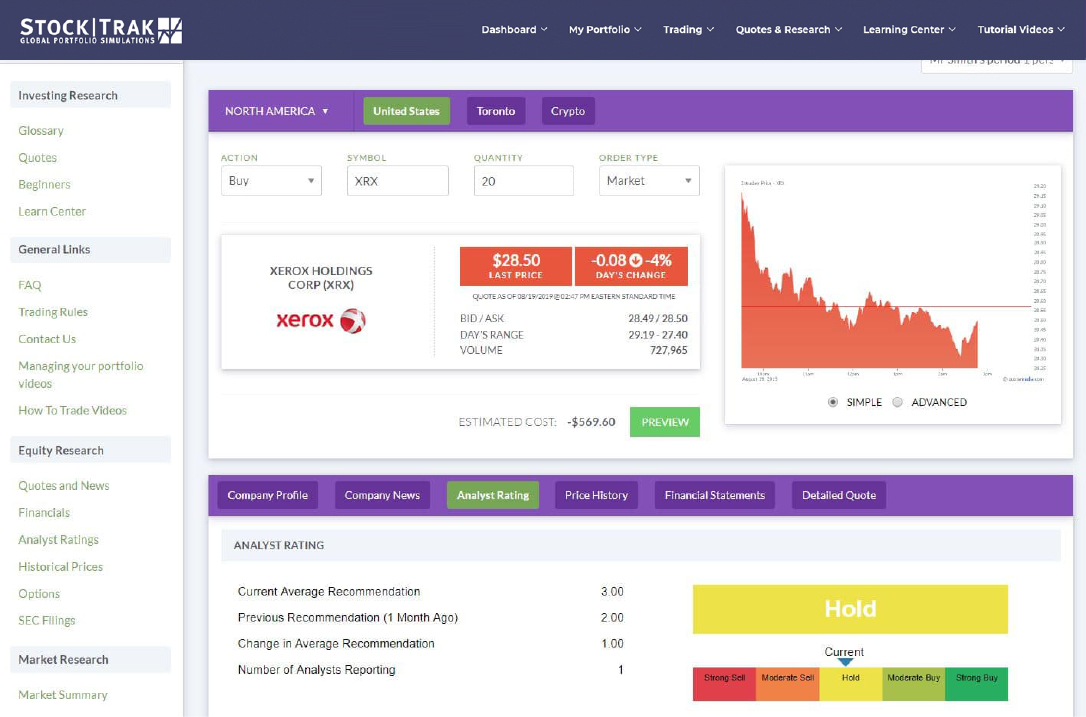Click the Market Research sidebar heading

tap(91, 660)
